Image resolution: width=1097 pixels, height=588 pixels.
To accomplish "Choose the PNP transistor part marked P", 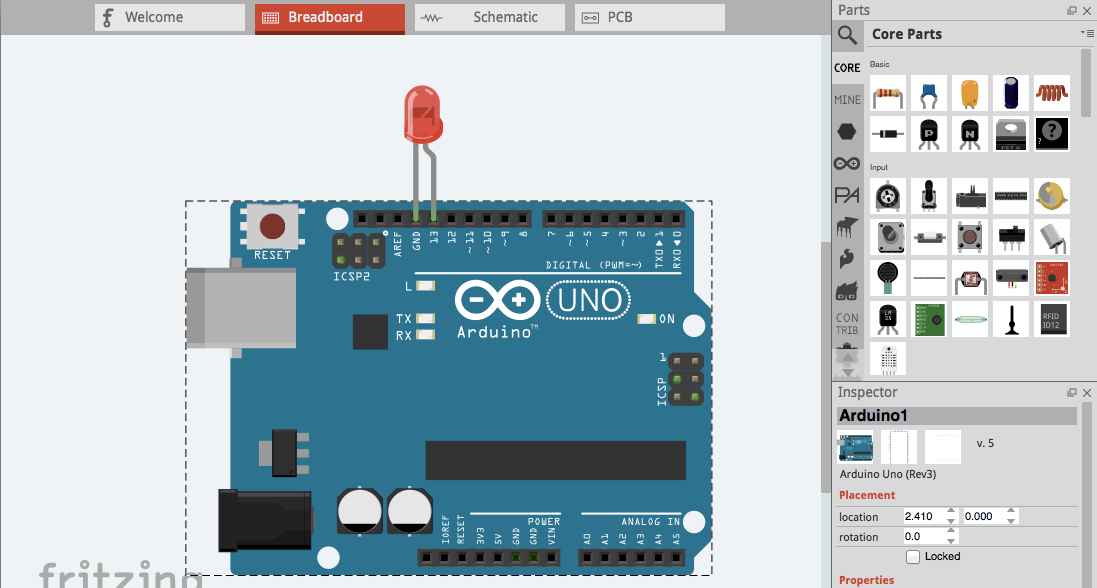I will [928, 134].
